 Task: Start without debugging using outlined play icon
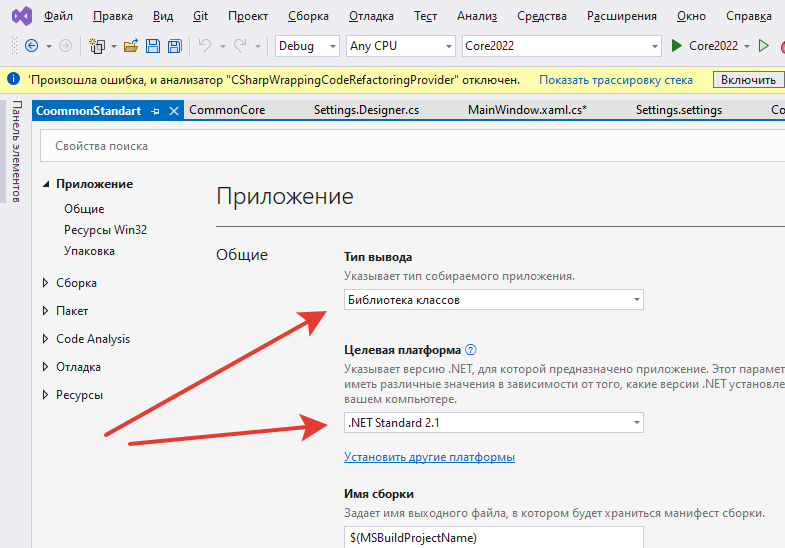pos(763,46)
